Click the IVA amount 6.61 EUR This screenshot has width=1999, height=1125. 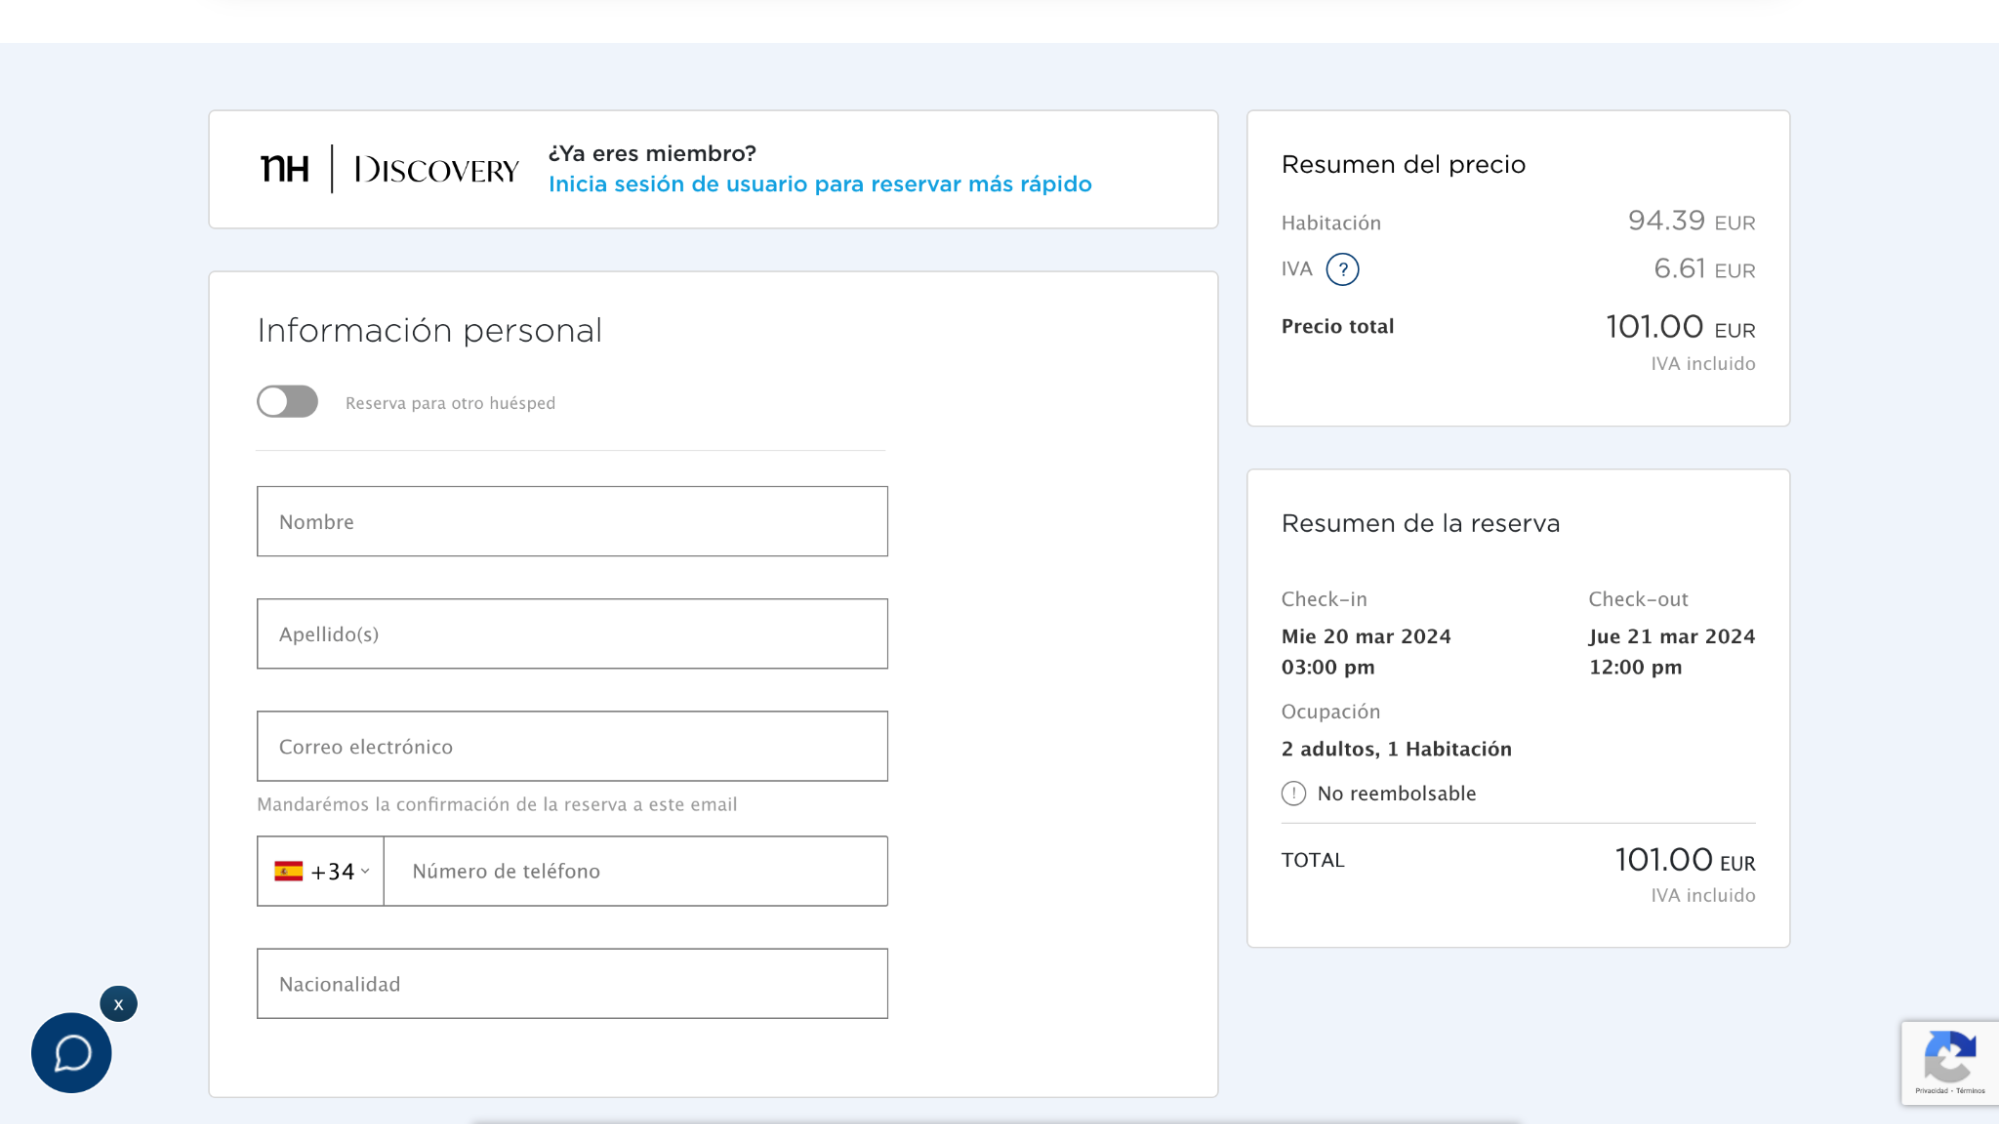tap(1704, 269)
